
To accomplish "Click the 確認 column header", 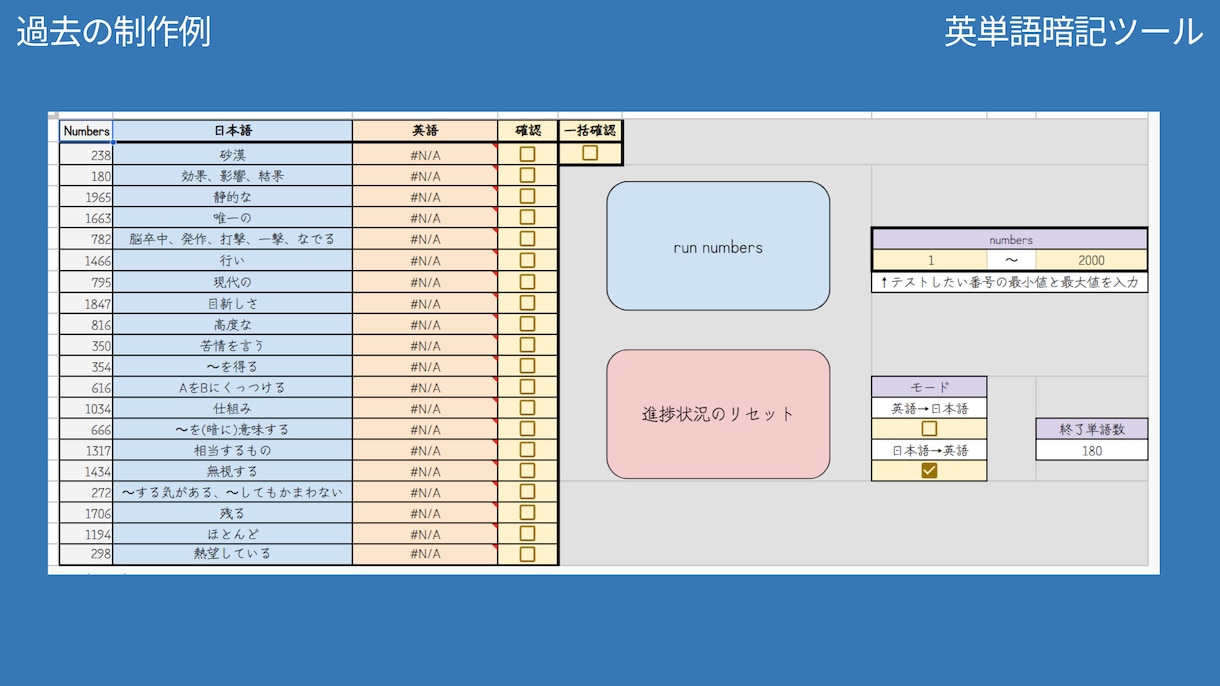I will coord(528,131).
